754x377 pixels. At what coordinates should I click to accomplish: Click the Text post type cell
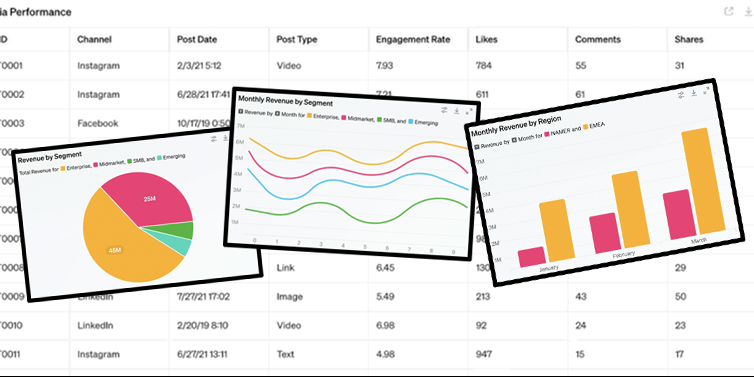[285, 354]
